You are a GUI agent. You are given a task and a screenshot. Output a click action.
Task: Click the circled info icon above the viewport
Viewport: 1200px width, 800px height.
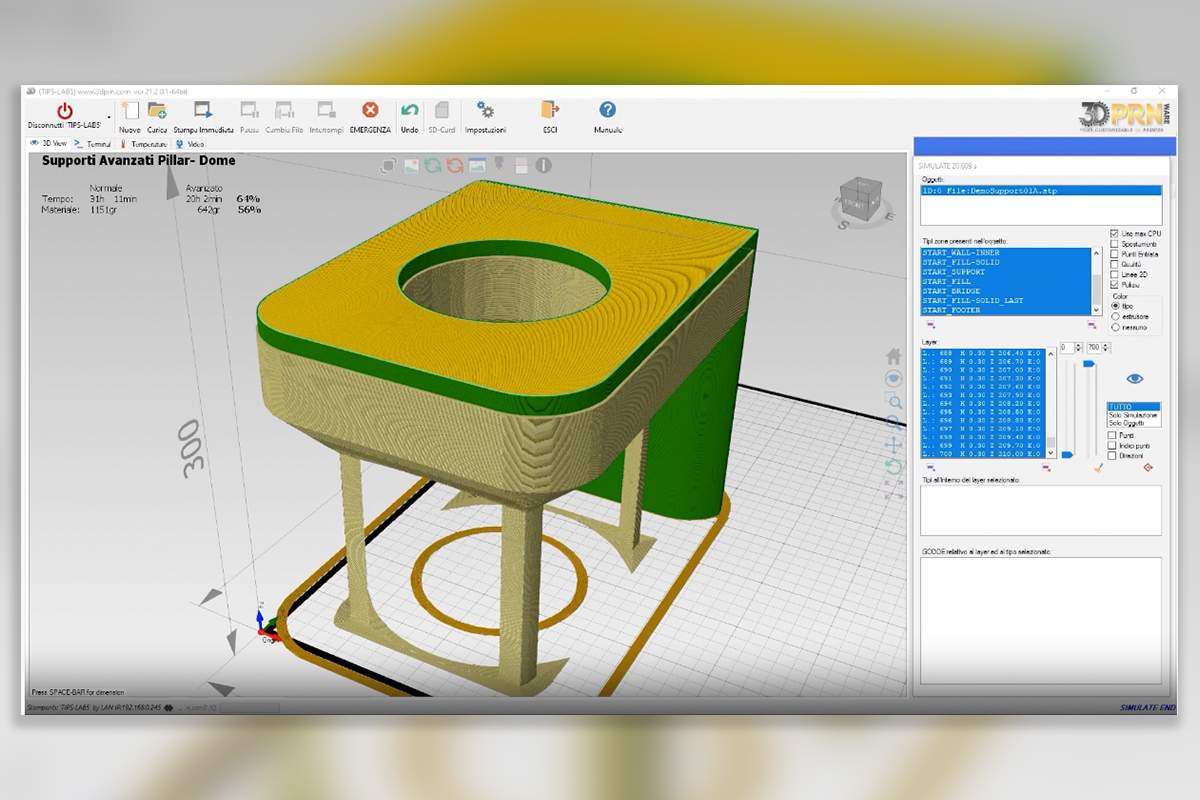[543, 165]
